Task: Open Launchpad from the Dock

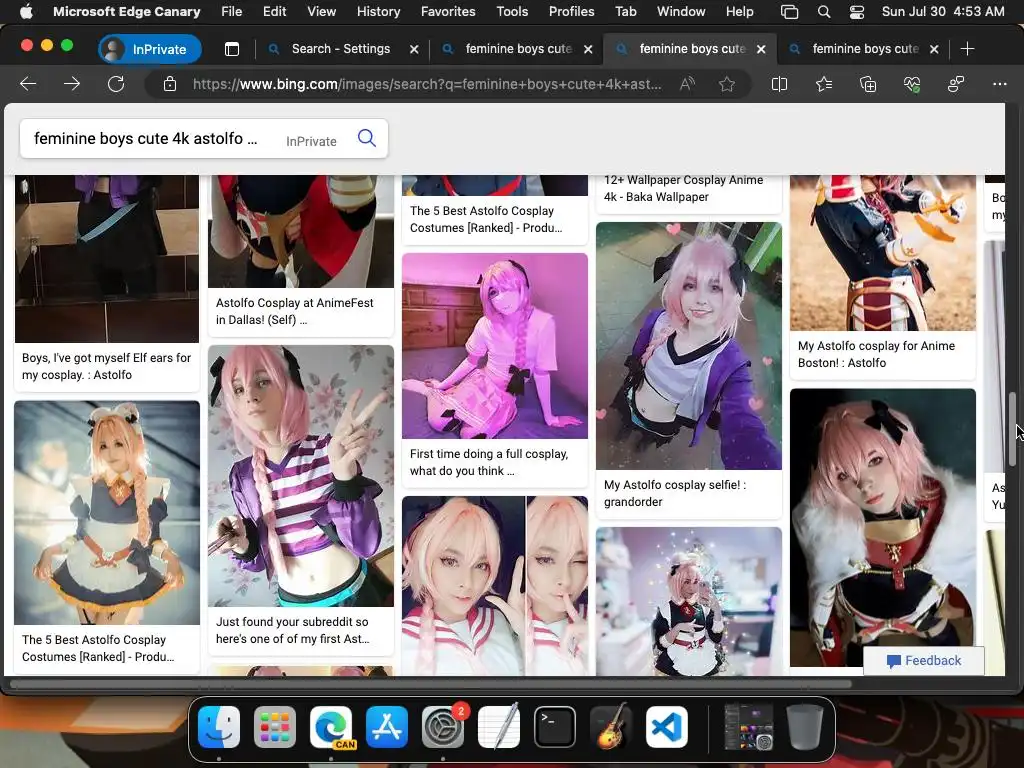Action: (x=275, y=726)
